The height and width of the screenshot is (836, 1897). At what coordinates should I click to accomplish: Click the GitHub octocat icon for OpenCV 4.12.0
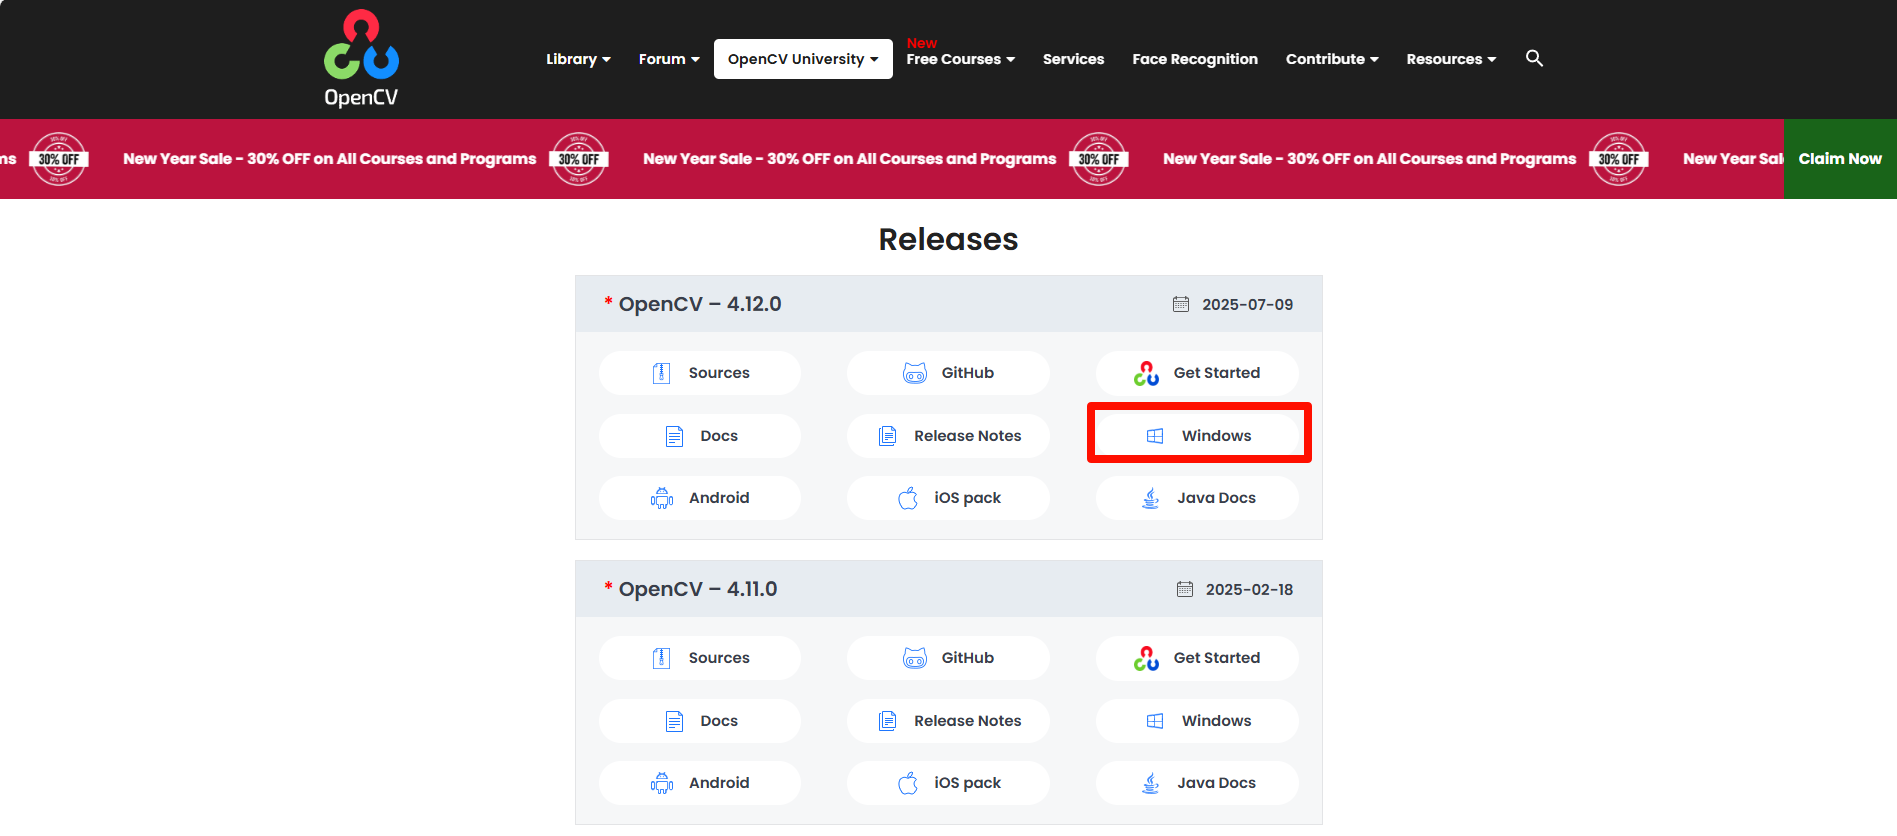tap(915, 373)
